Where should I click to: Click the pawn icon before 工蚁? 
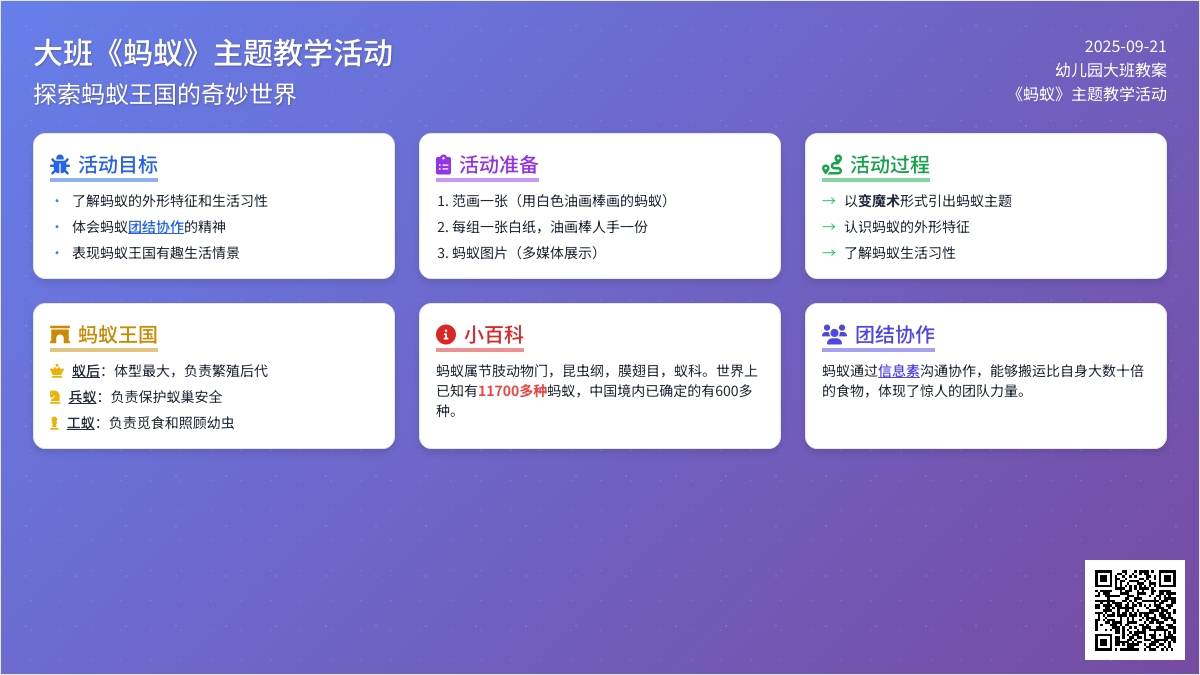[54, 423]
